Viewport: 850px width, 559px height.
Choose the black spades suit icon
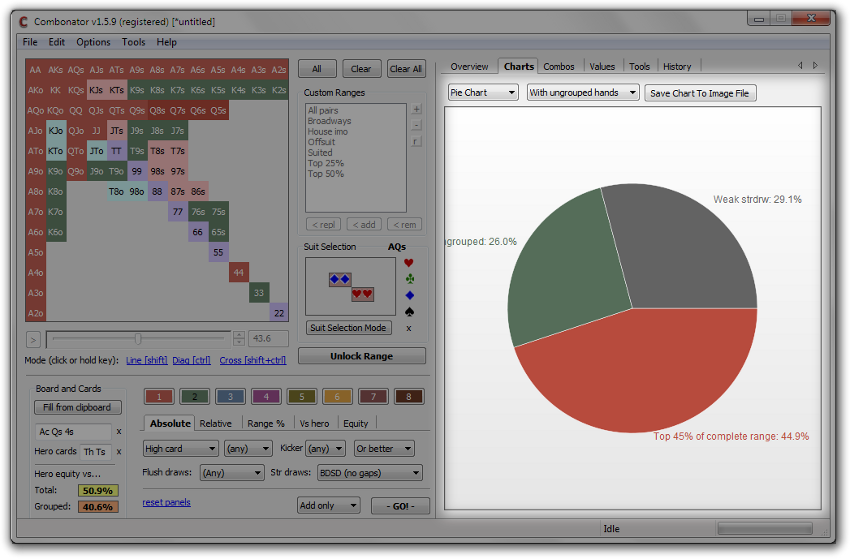(408, 311)
